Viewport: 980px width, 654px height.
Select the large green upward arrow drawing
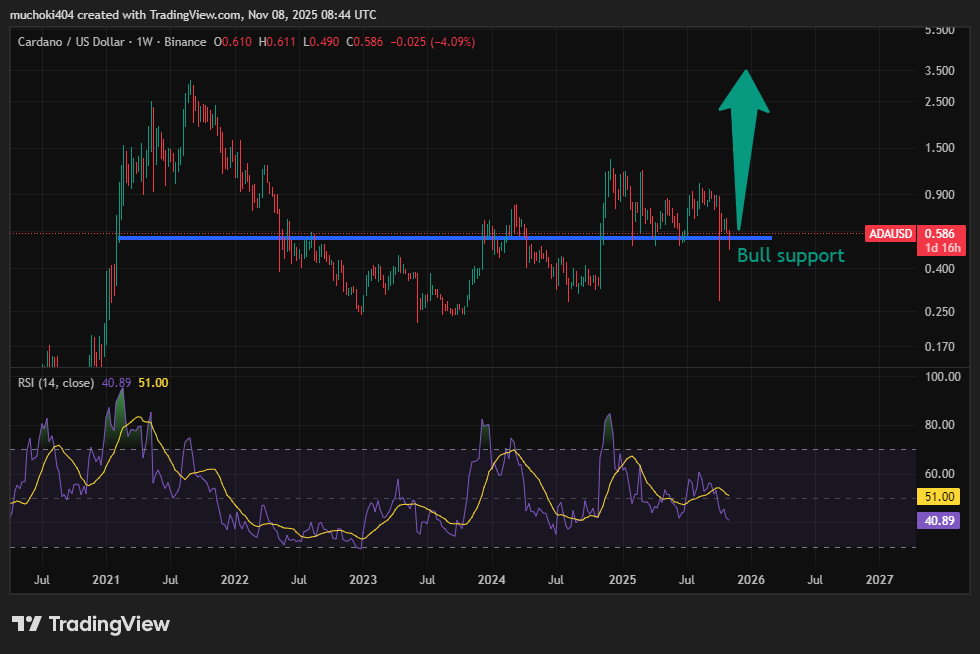click(x=745, y=120)
